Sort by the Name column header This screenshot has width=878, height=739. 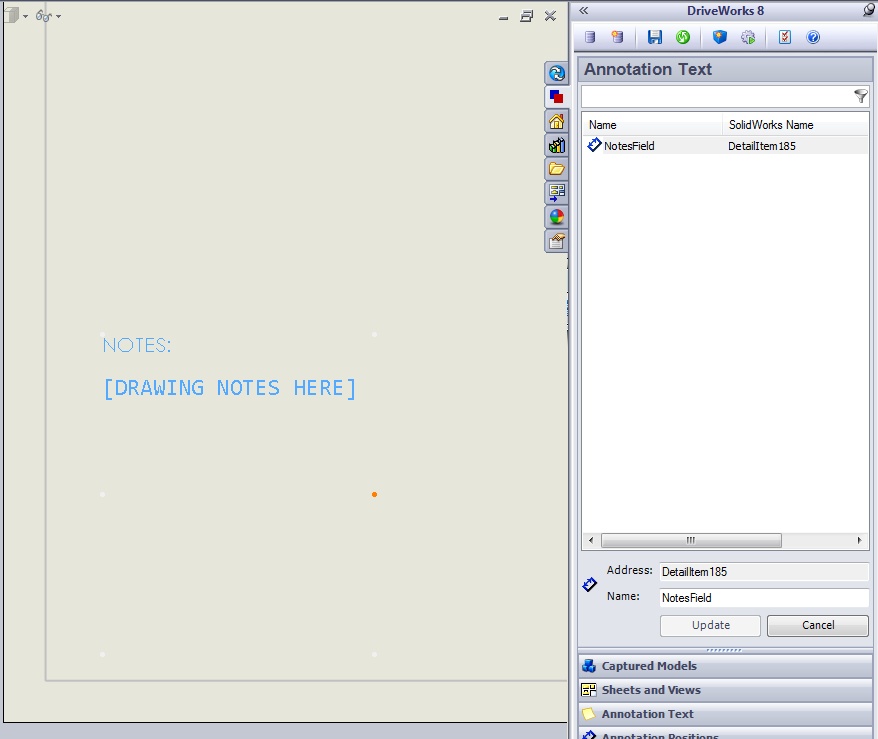pos(652,125)
